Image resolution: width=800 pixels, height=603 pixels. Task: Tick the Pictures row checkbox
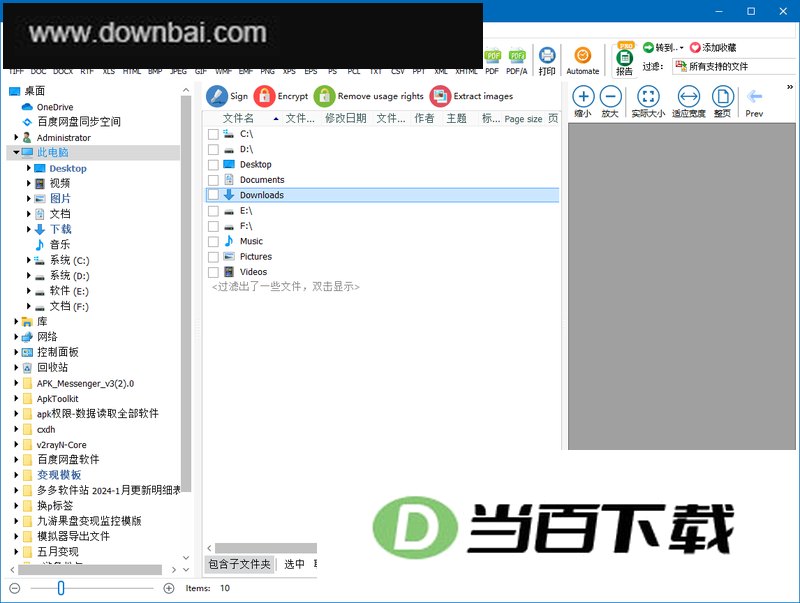click(x=213, y=257)
